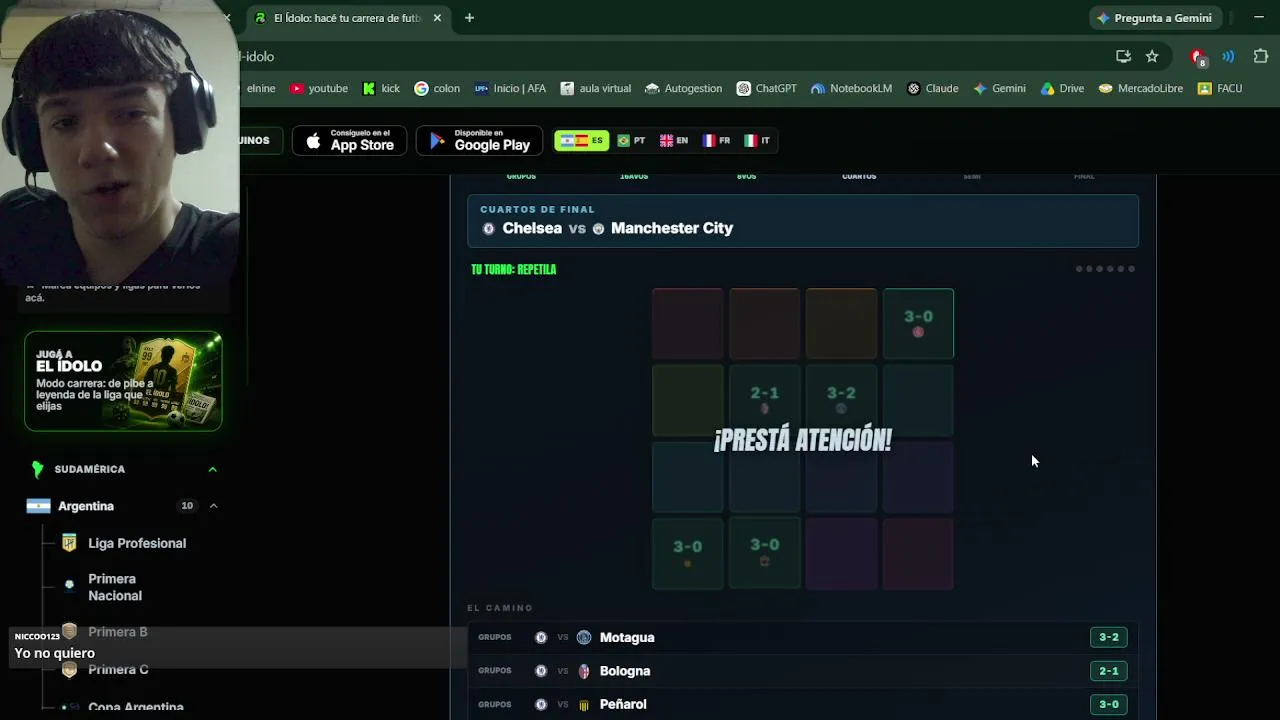Click the Peñarol club crest icon
The height and width of the screenshot is (720, 1280).
click(x=584, y=704)
